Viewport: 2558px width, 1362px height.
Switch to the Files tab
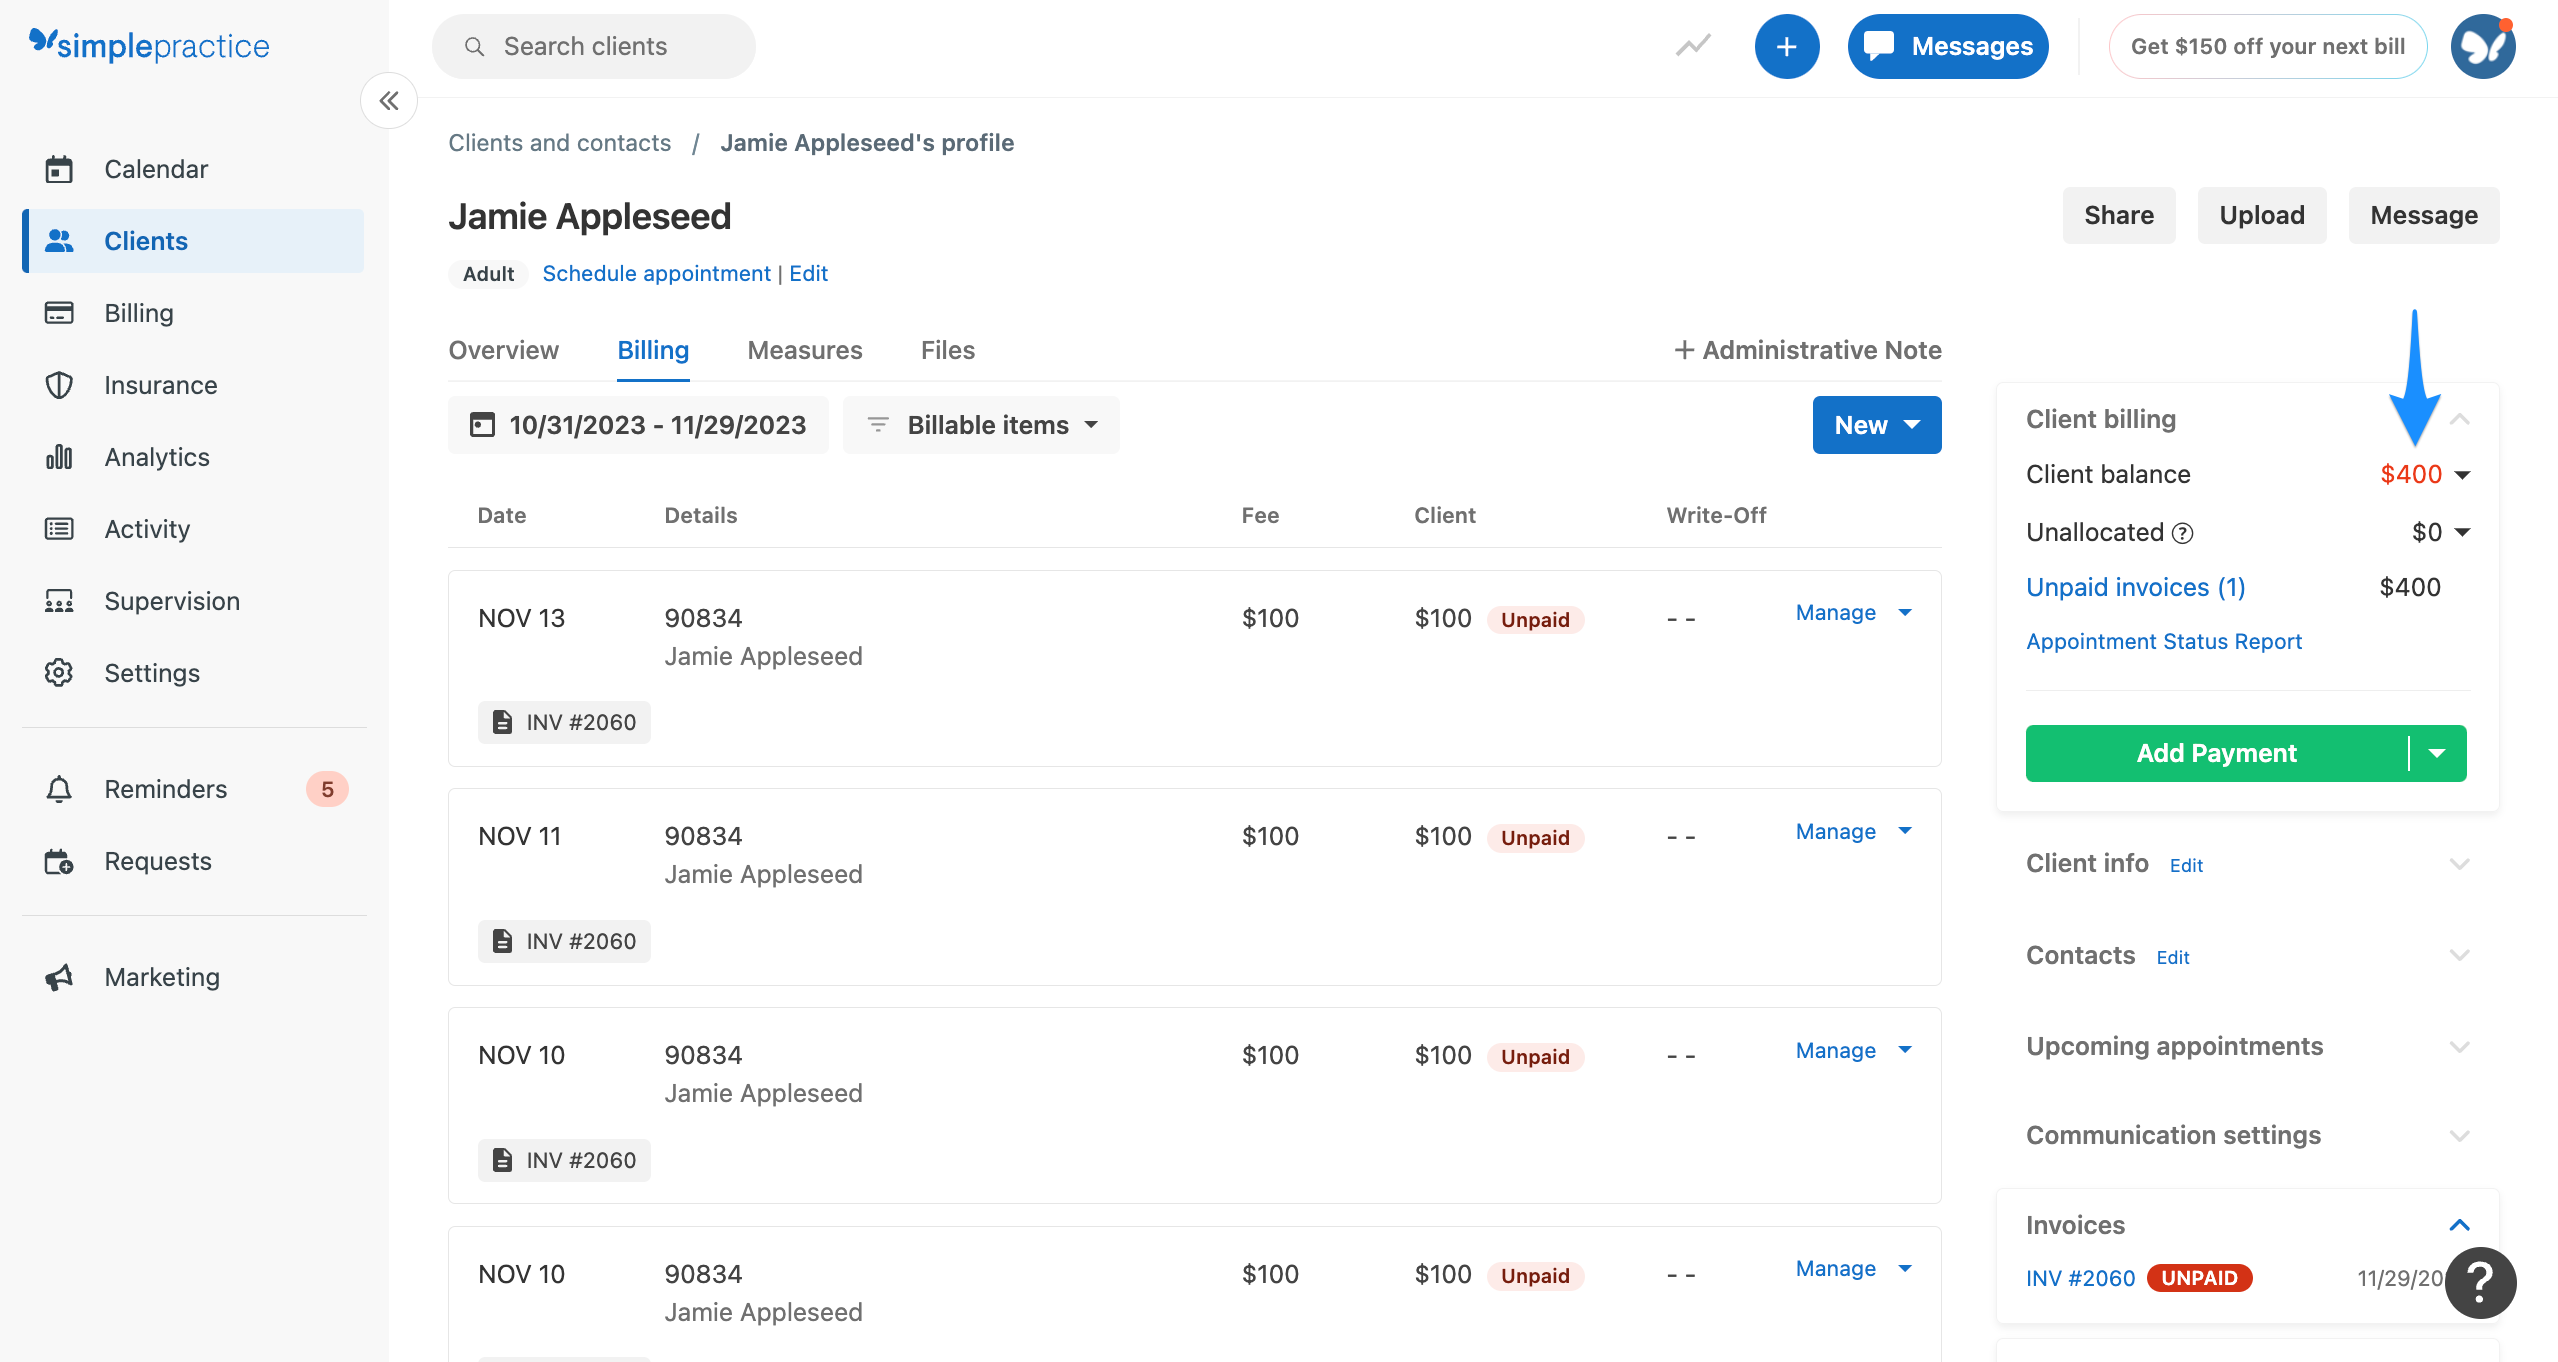947,350
